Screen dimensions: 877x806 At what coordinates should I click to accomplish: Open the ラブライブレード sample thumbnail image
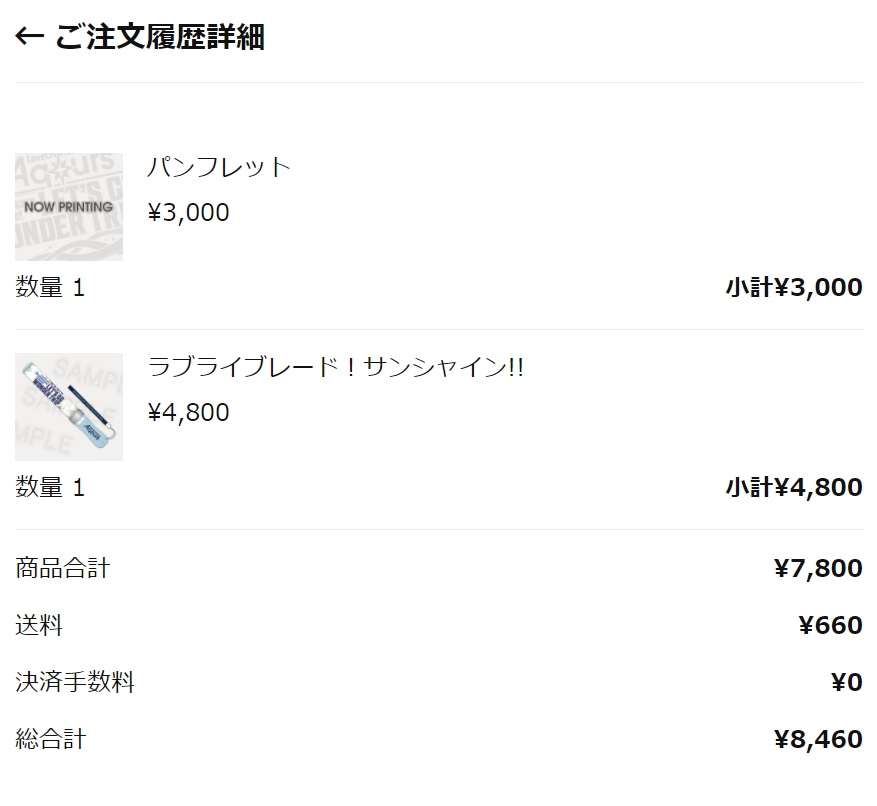pyautogui.click(x=69, y=407)
